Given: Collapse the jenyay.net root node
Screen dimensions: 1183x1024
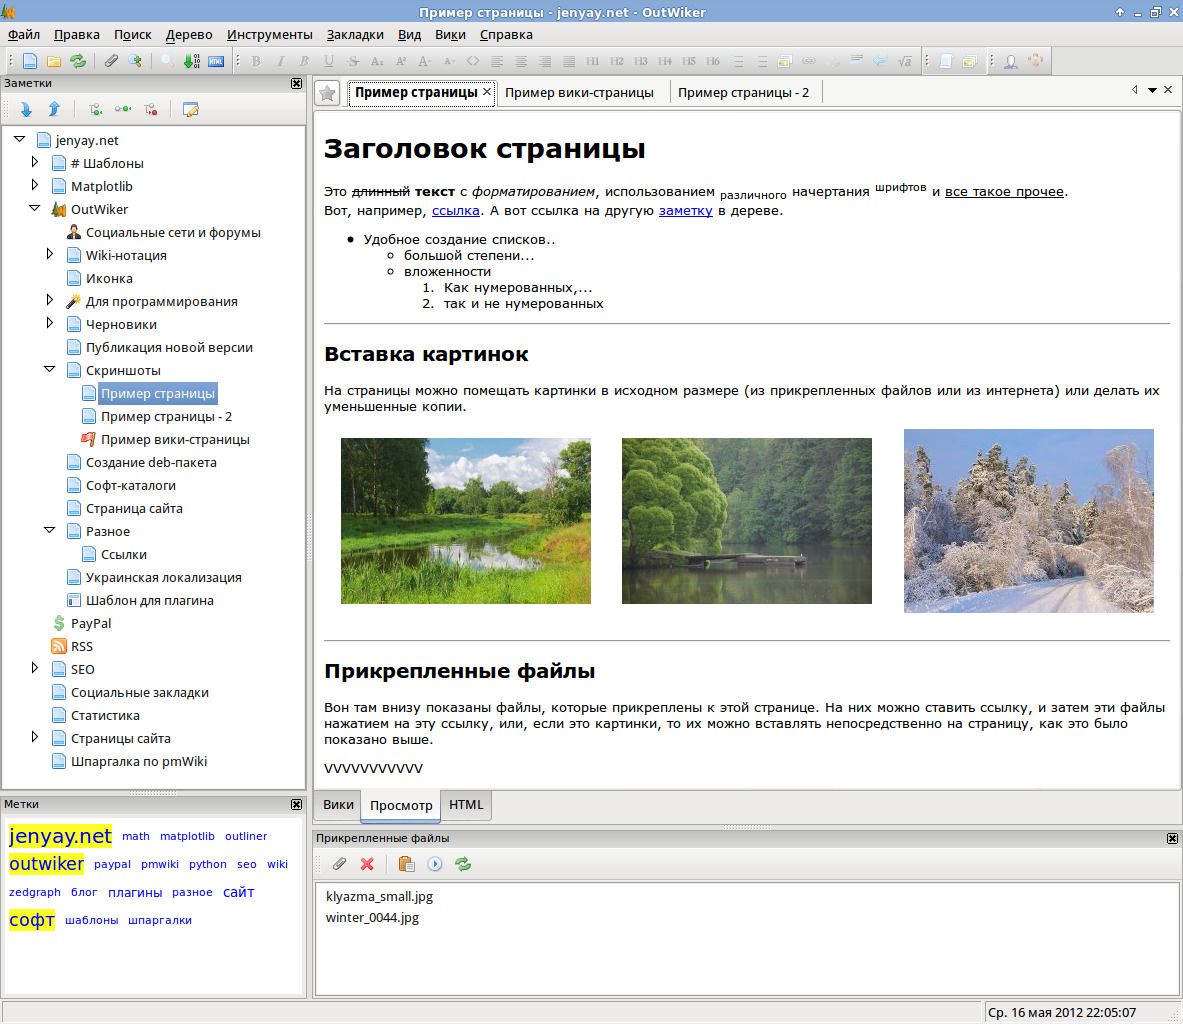Looking at the screenshot, I should [18, 140].
